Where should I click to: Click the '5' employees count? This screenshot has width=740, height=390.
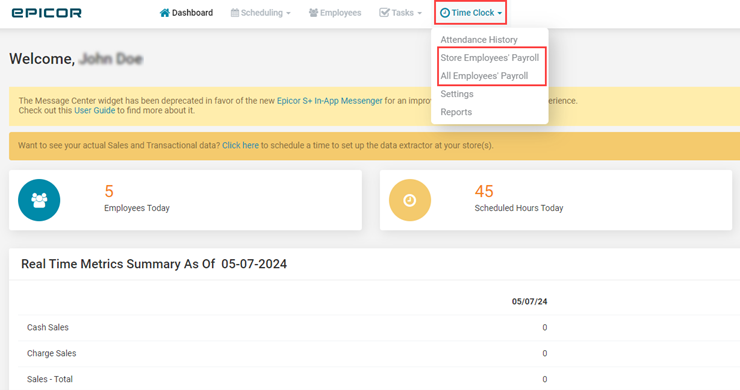pyautogui.click(x=109, y=191)
